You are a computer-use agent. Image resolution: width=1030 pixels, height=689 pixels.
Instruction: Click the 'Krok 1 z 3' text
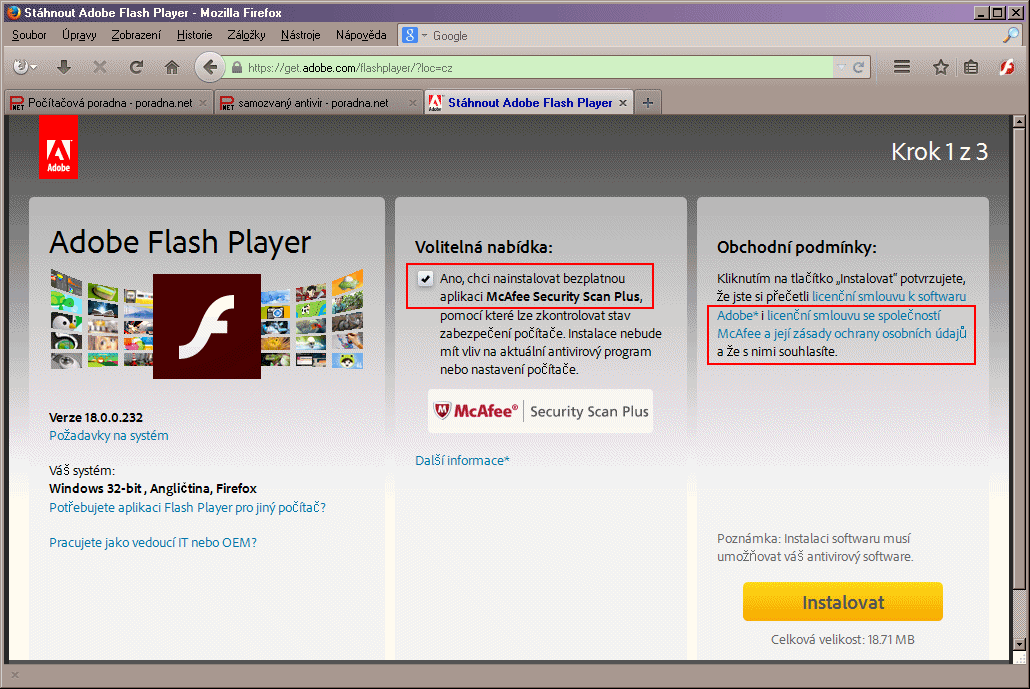(x=939, y=152)
